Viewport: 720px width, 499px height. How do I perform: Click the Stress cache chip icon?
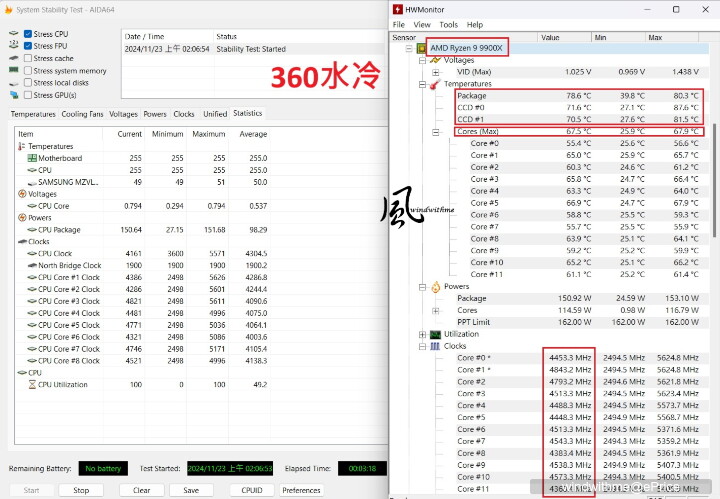coord(14,58)
